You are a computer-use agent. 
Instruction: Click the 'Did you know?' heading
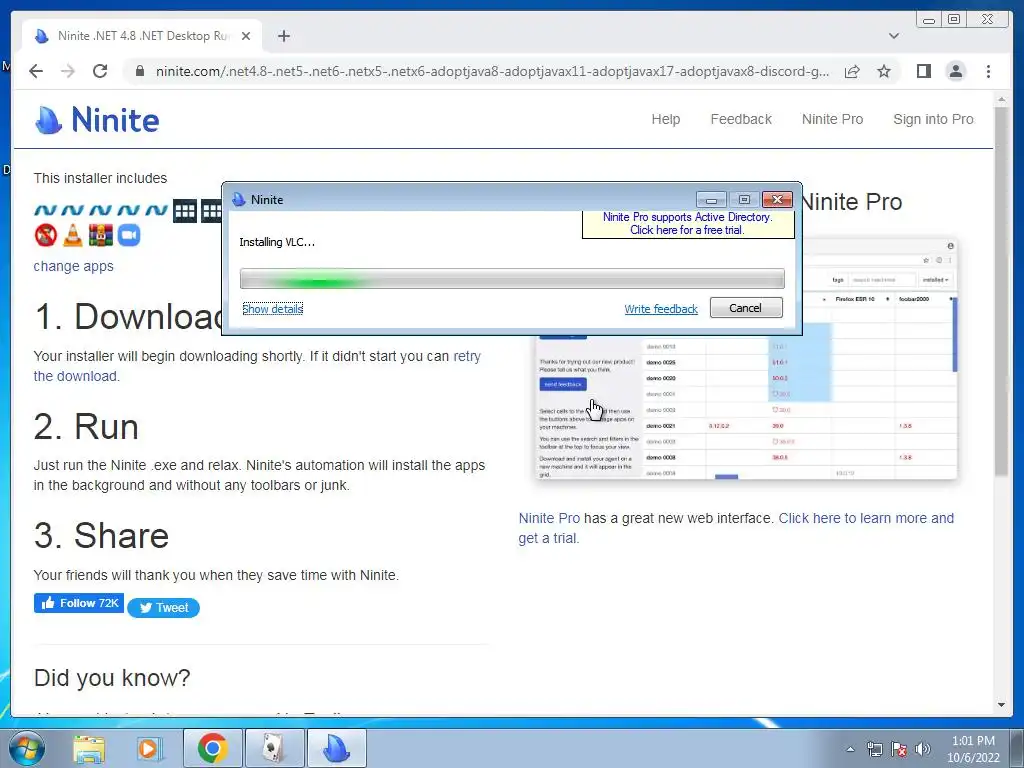pyautogui.click(x=112, y=678)
